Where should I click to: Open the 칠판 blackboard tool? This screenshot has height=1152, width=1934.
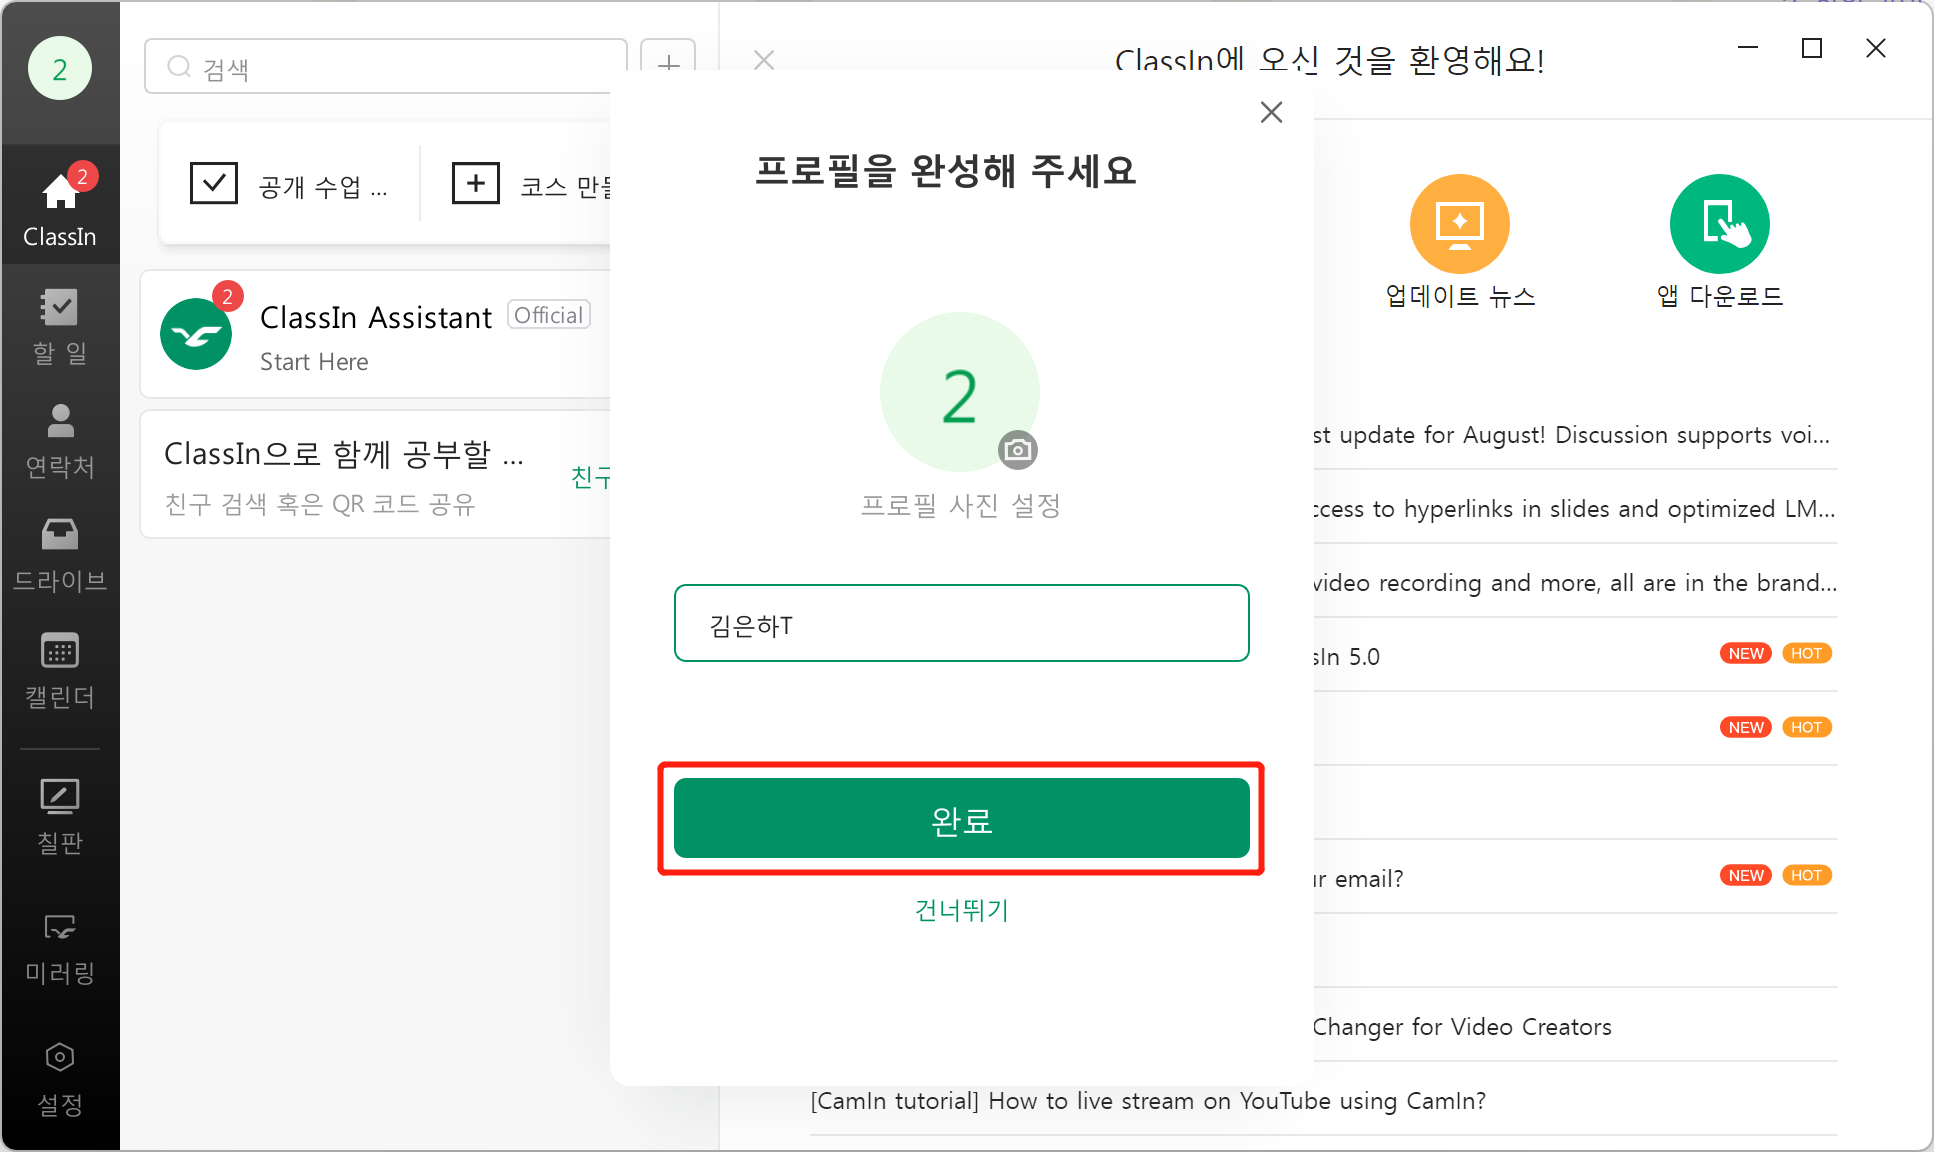pos(60,816)
